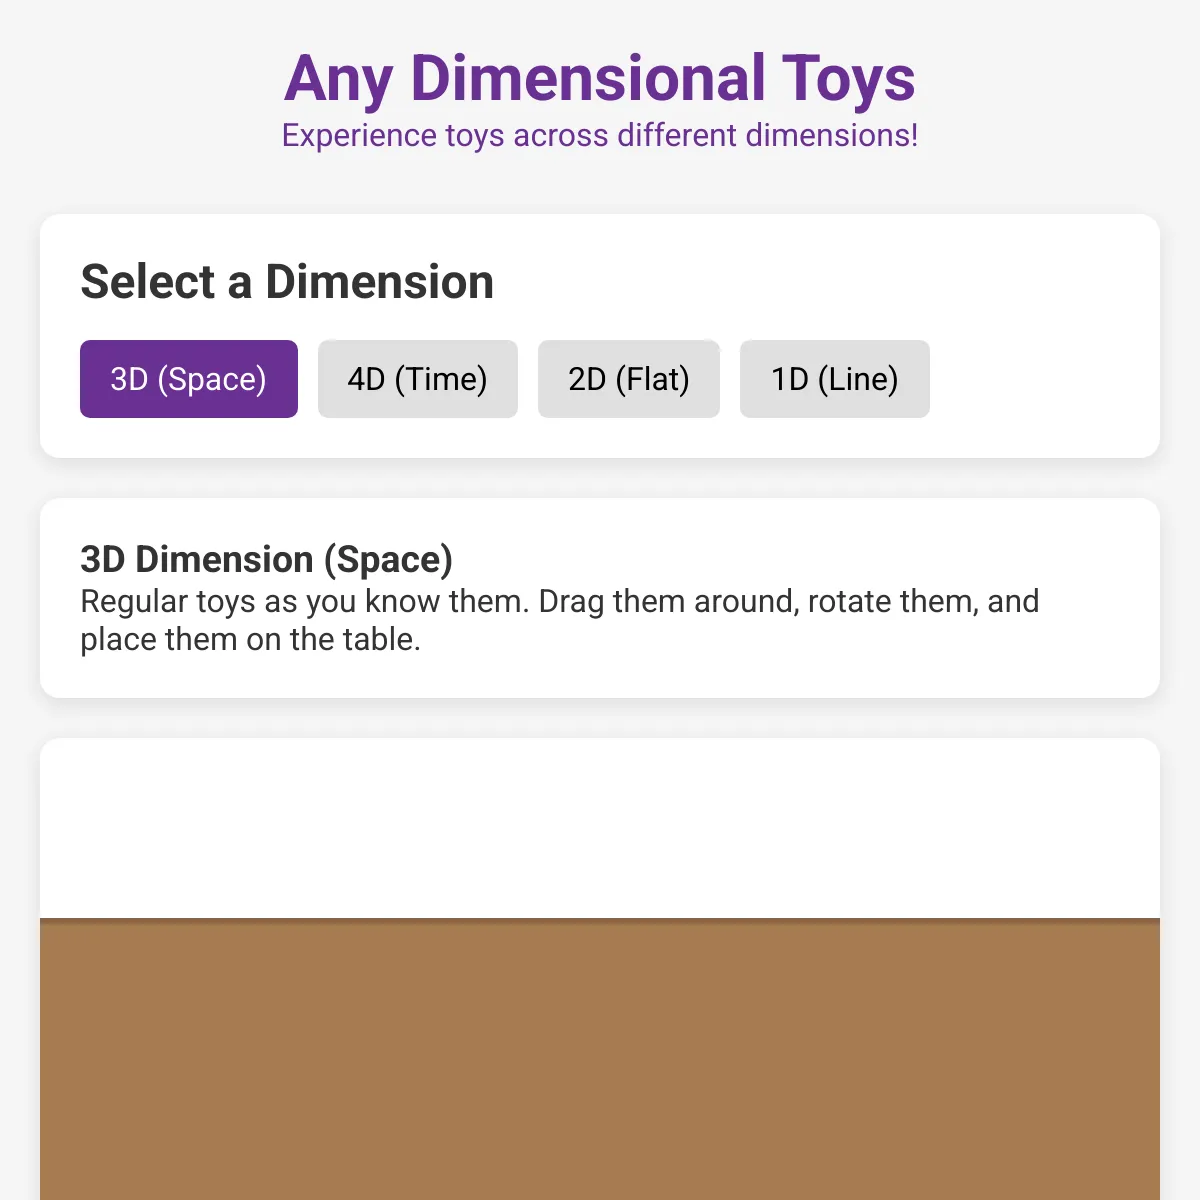Click 'place them on the table.' text line
The image size is (1200, 1200).
pyautogui.click(x=251, y=639)
